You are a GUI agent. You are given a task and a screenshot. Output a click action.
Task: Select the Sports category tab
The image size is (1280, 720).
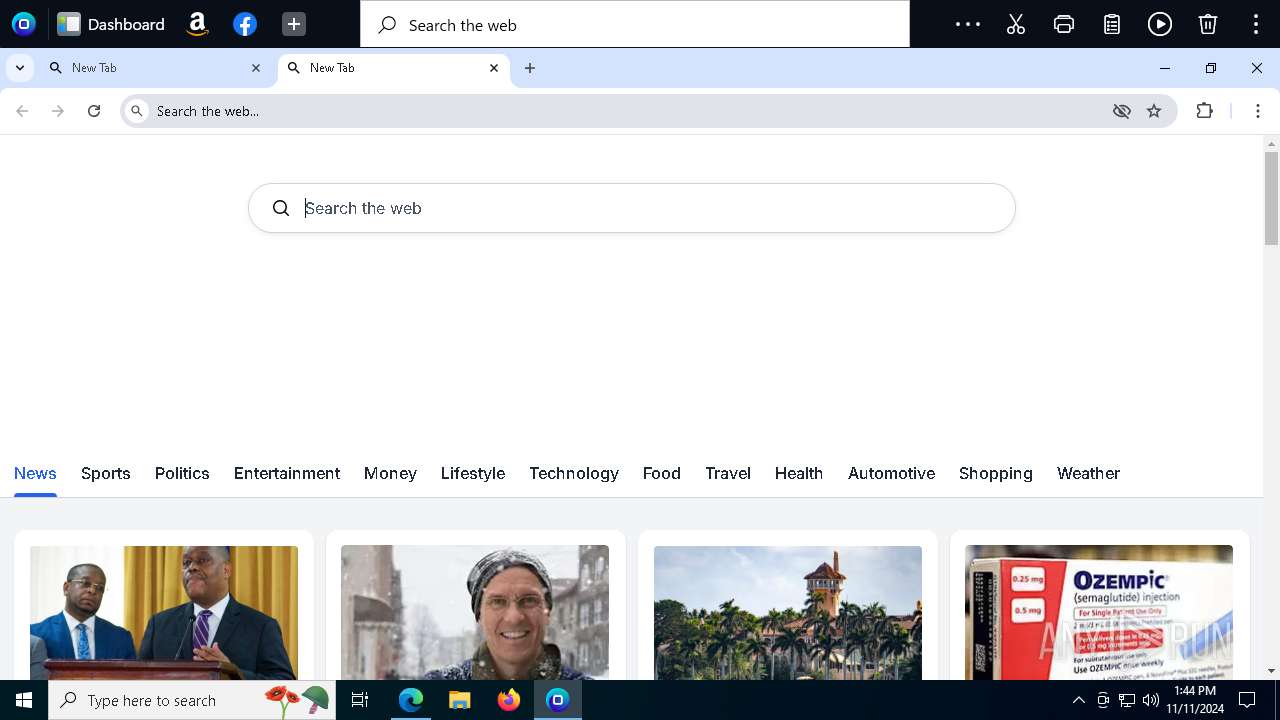pos(106,473)
